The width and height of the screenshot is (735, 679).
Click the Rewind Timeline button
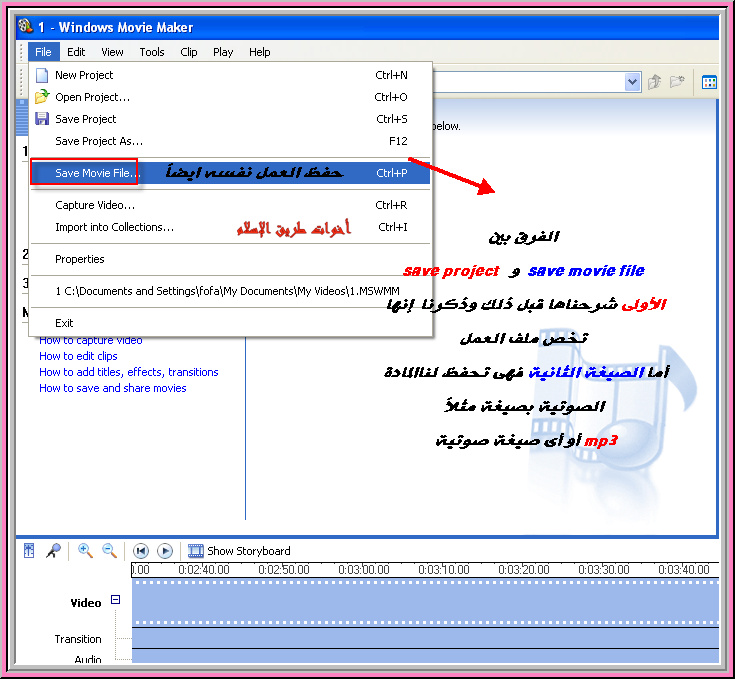[x=141, y=551]
